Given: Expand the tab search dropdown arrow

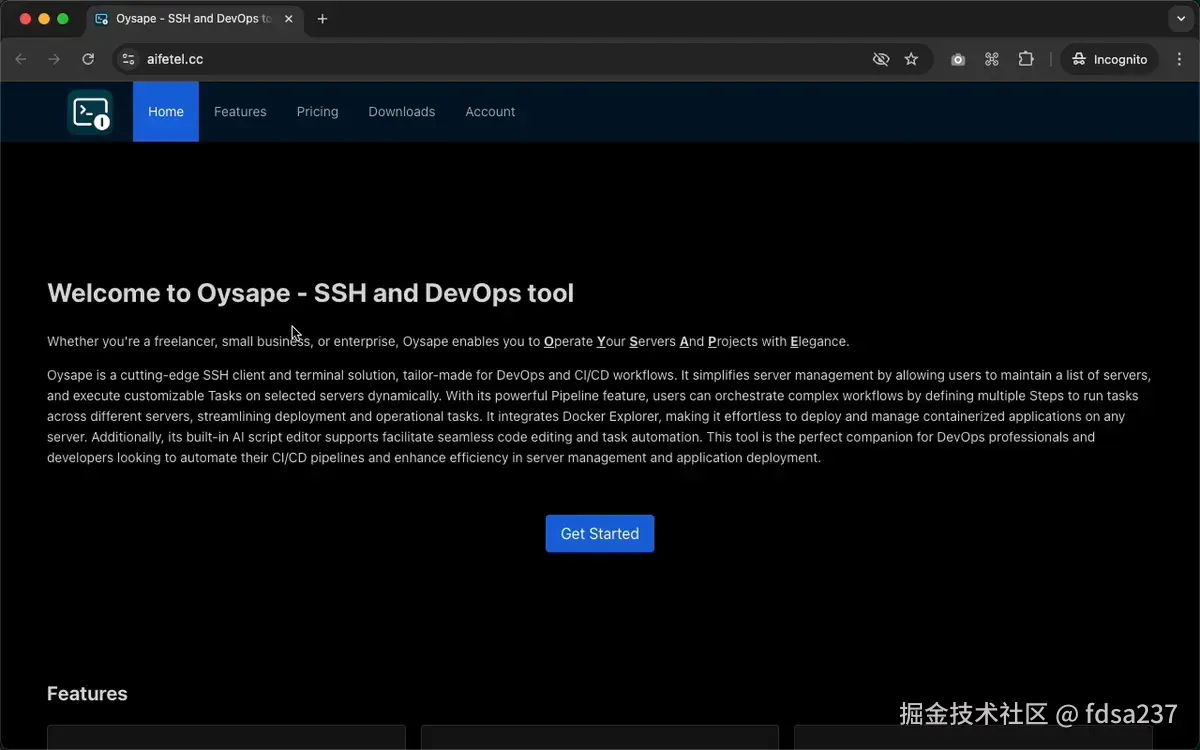Looking at the screenshot, I should pyautogui.click(x=1181, y=19).
